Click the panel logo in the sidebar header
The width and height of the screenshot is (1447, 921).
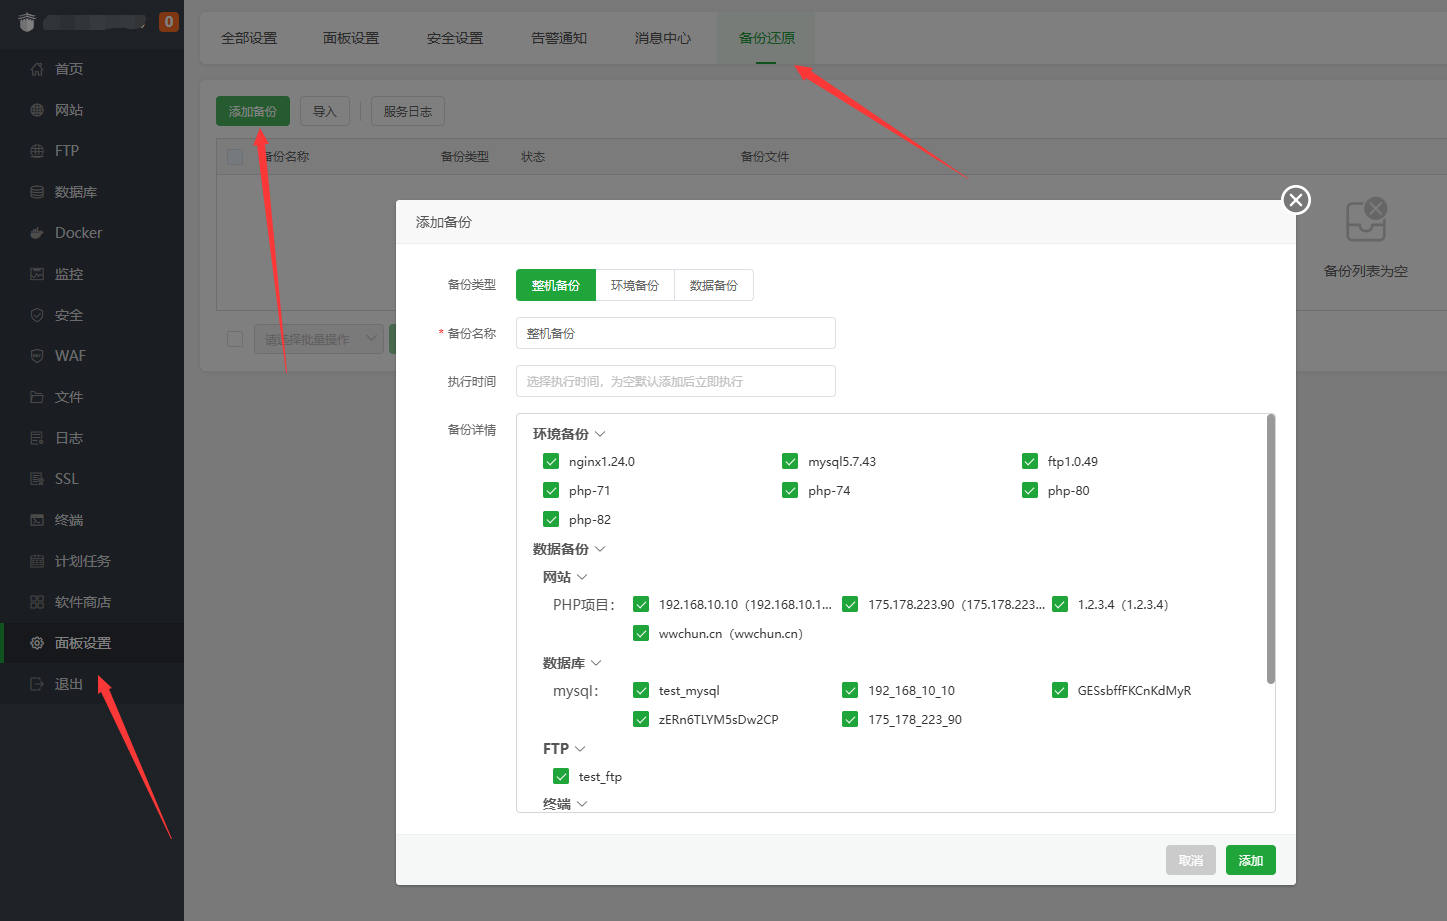click(27, 21)
